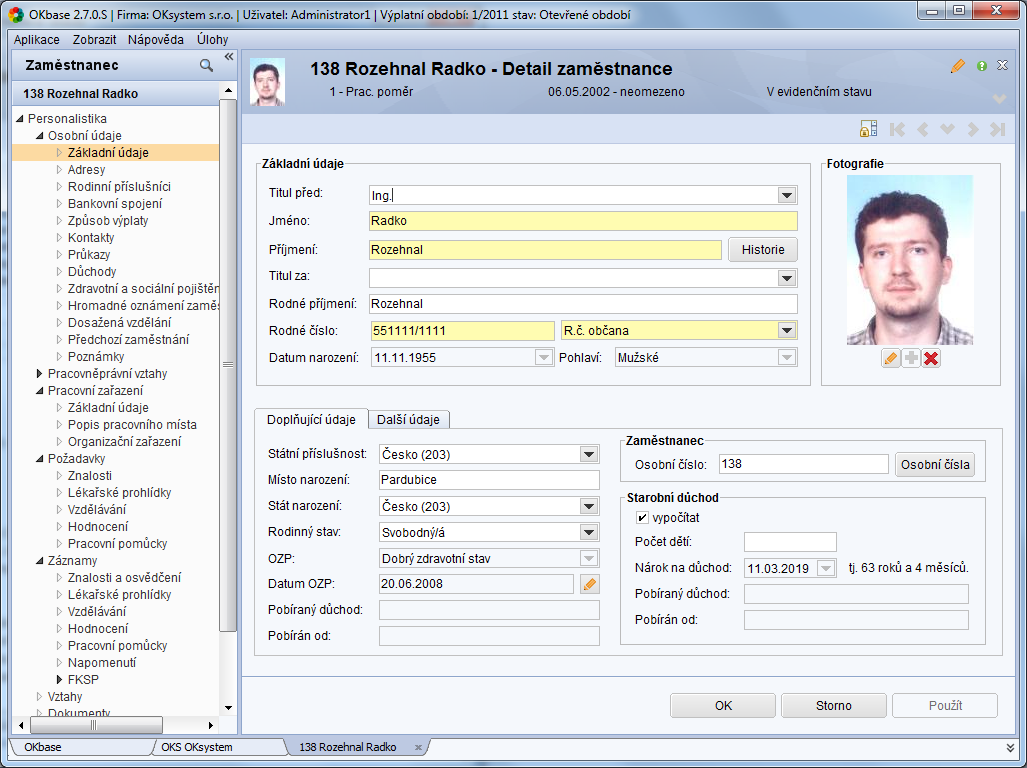Toggle the vypočítat checkbox
This screenshot has height=768, width=1027.
pyautogui.click(x=642, y=518)
